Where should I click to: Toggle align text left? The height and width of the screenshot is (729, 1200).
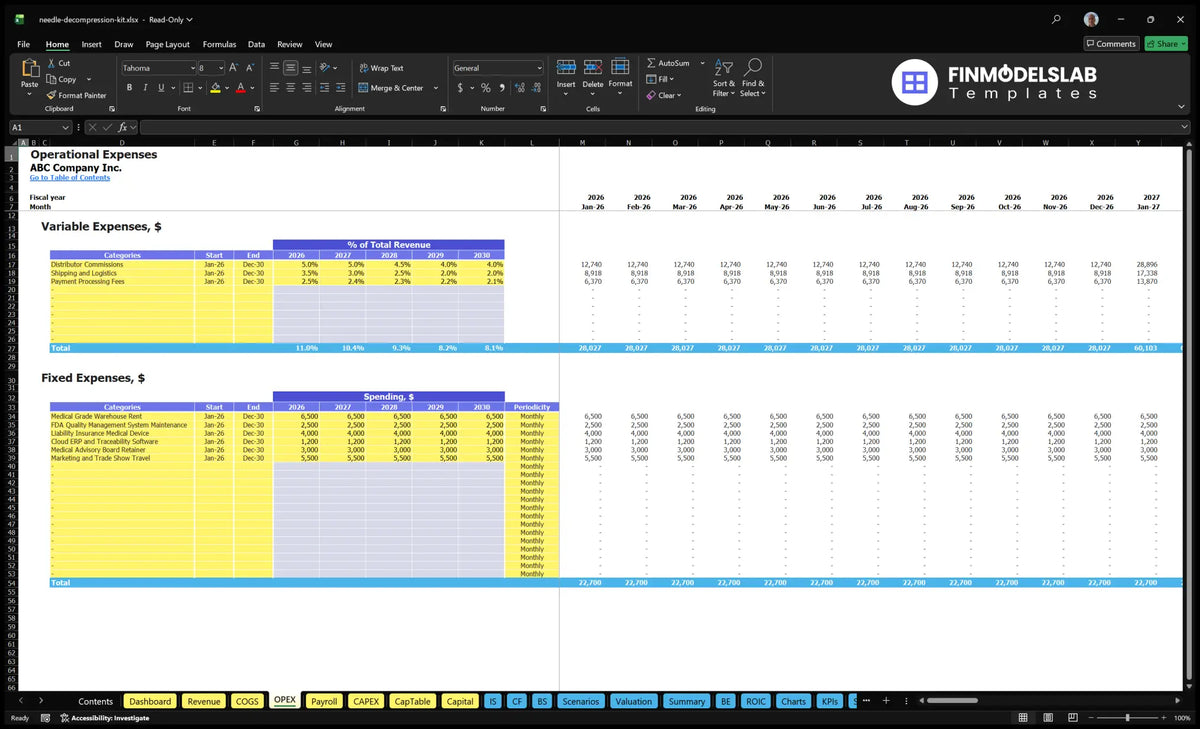click(274, 88)
